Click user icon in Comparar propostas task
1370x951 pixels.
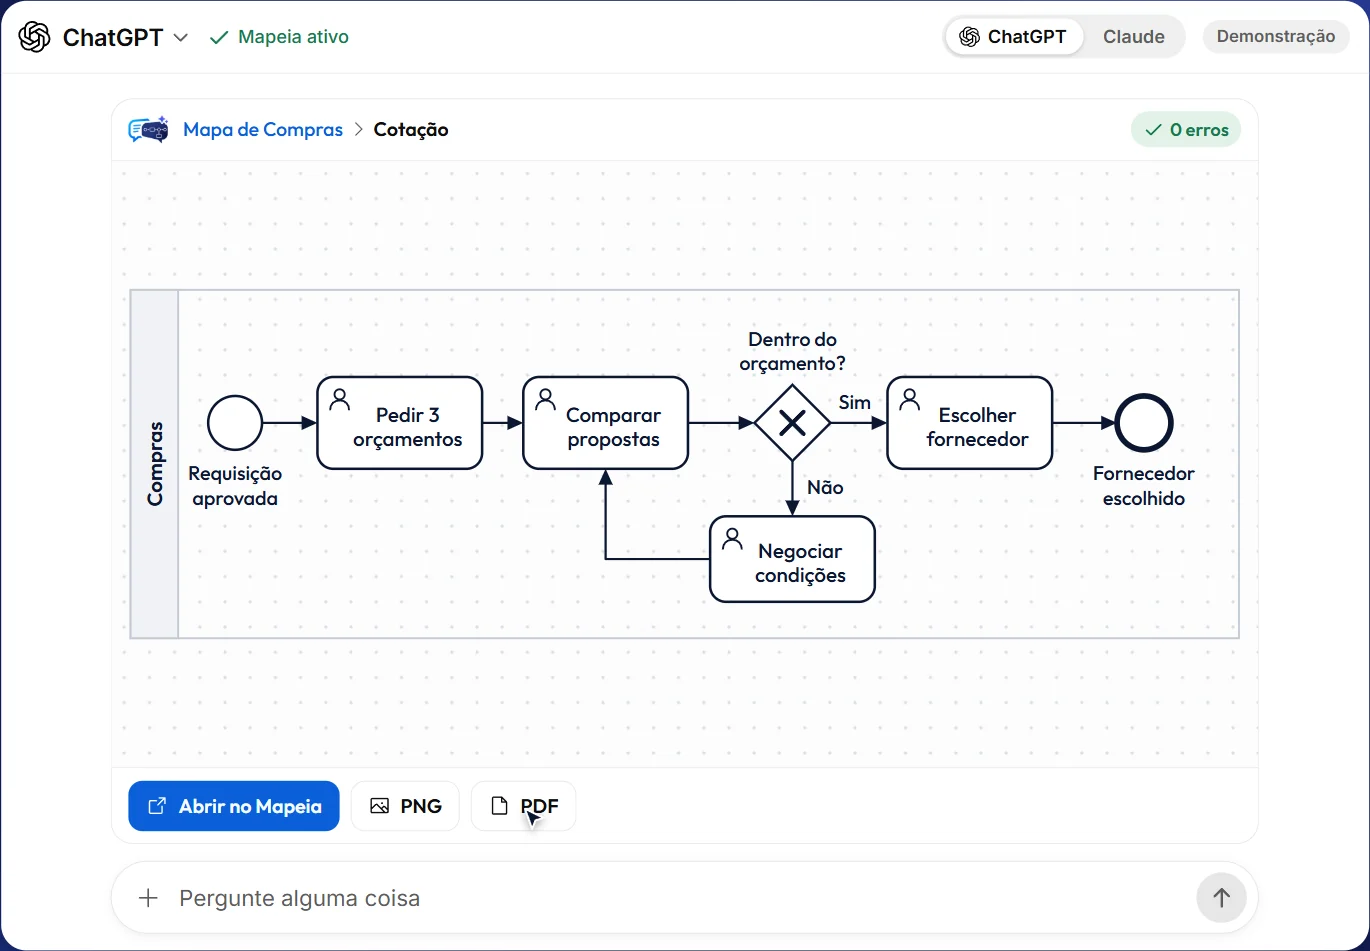click(x=546, y=400)
